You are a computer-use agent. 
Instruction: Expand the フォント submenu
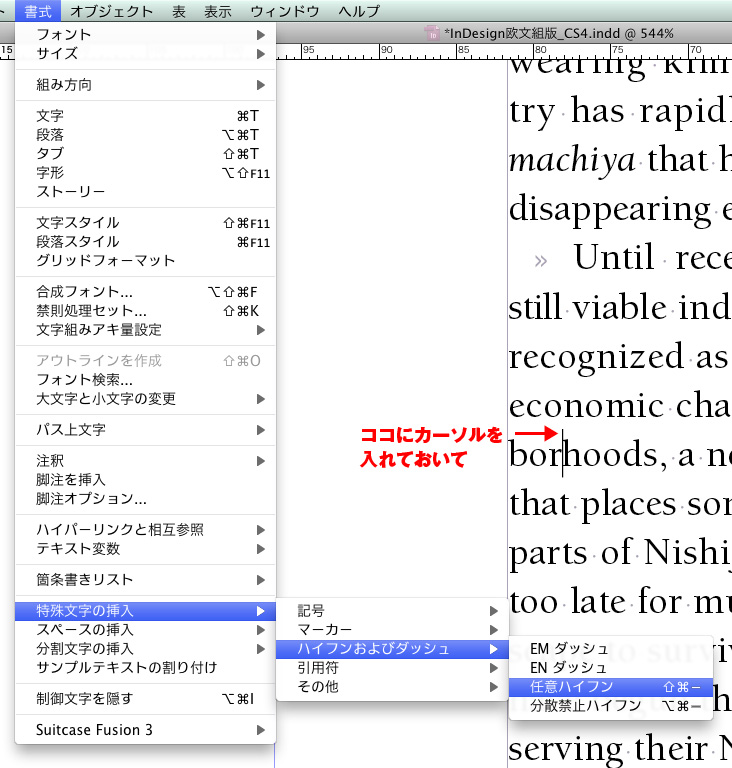145,34
